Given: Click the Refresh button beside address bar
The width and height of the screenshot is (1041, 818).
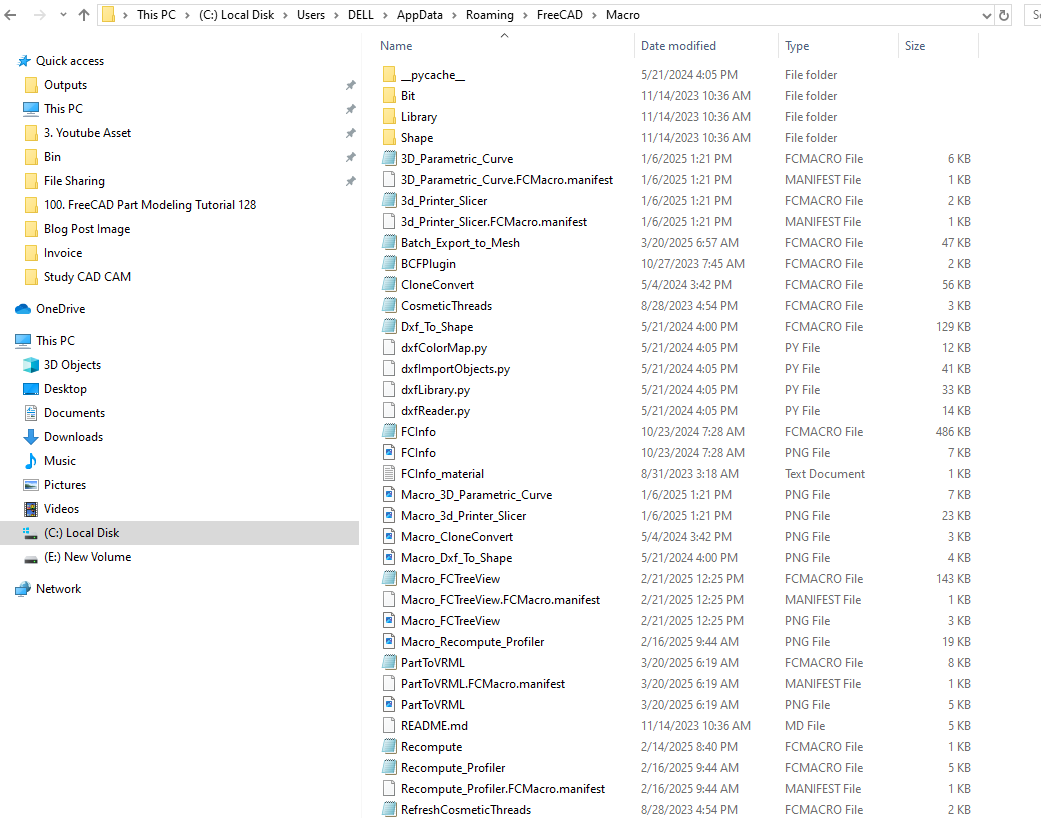Looking at the screenshot, I should 1005,15.
